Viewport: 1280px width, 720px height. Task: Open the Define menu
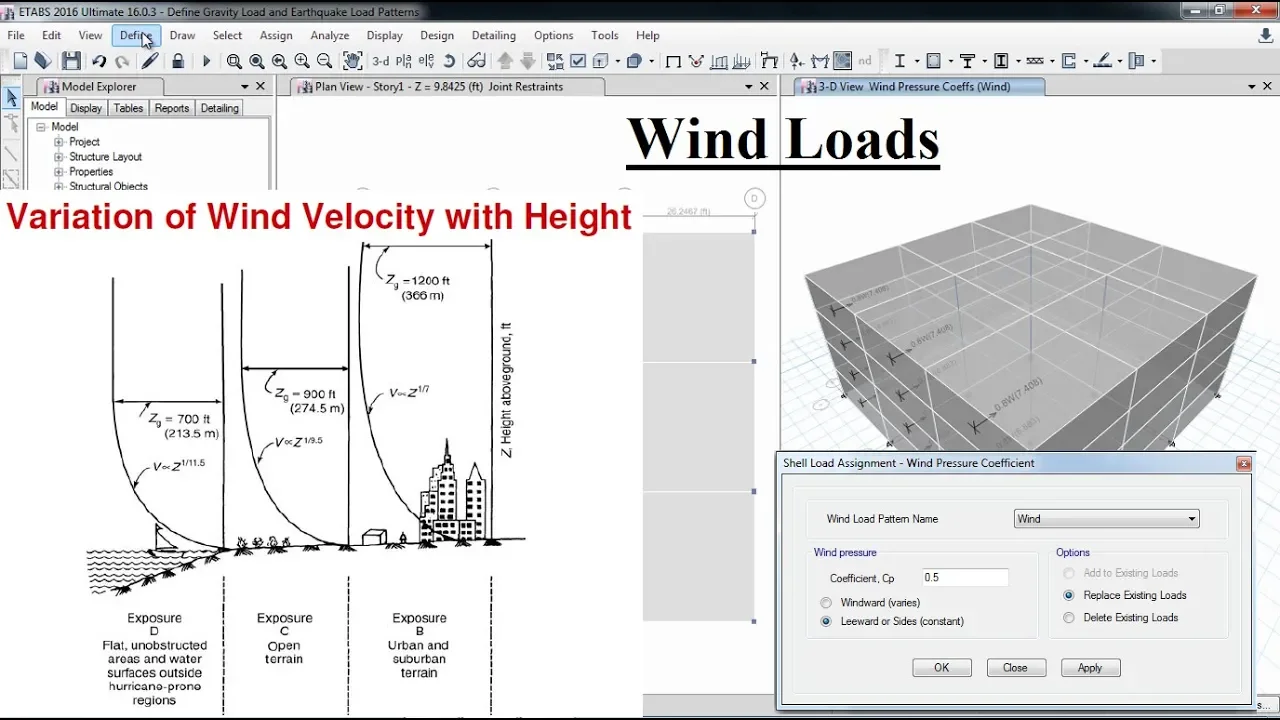click(x=135, y=35)
